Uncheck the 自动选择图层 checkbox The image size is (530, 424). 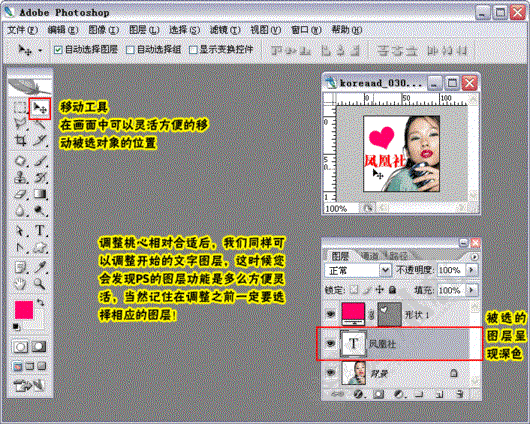[58, 50]
